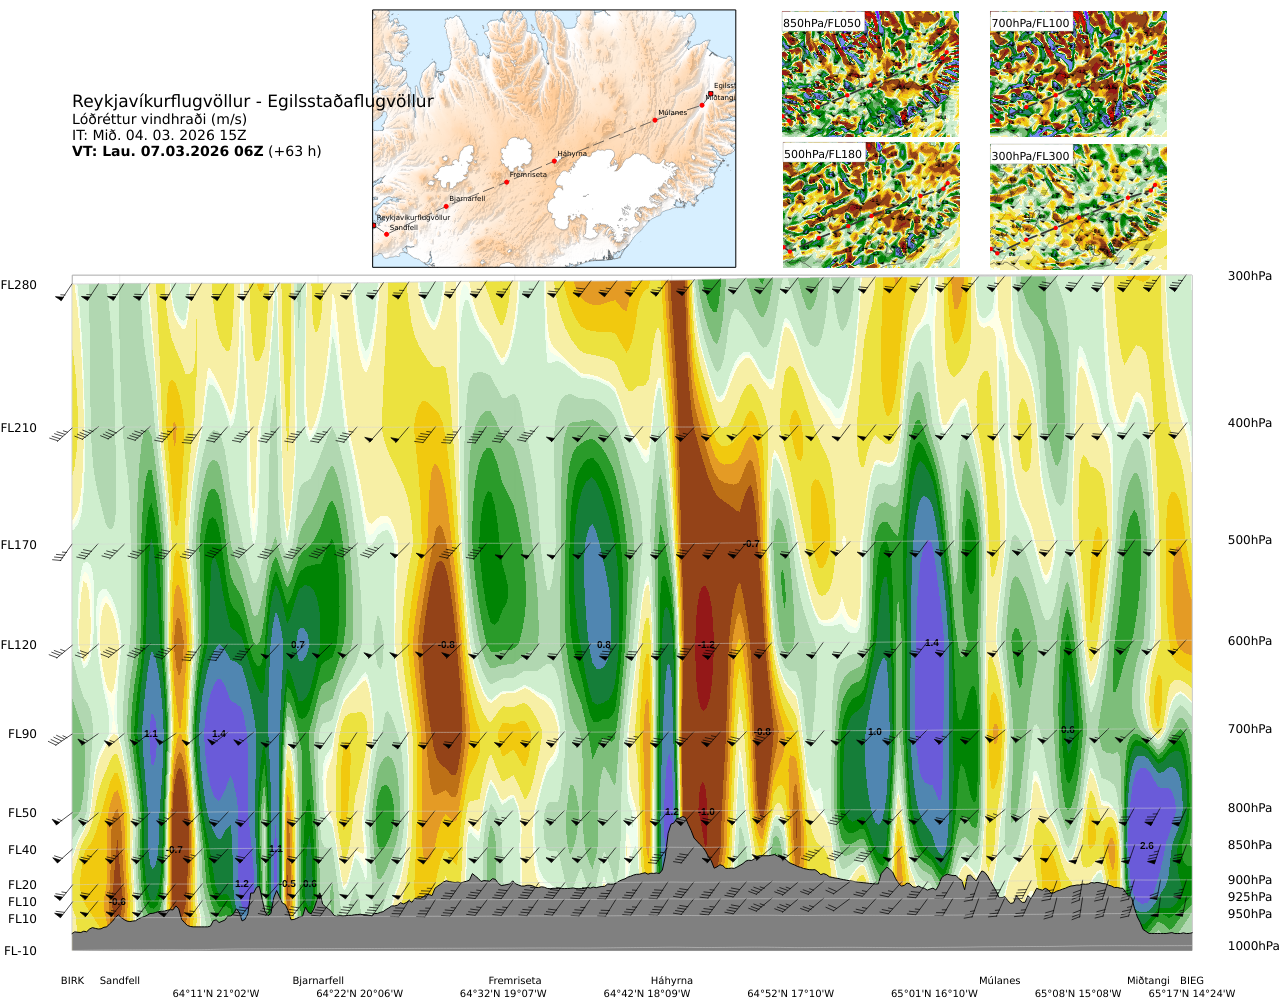Click the Bjarnarfell red waypoint on the map
This screenshot has height=1005, width=1280.
point(446,206)
